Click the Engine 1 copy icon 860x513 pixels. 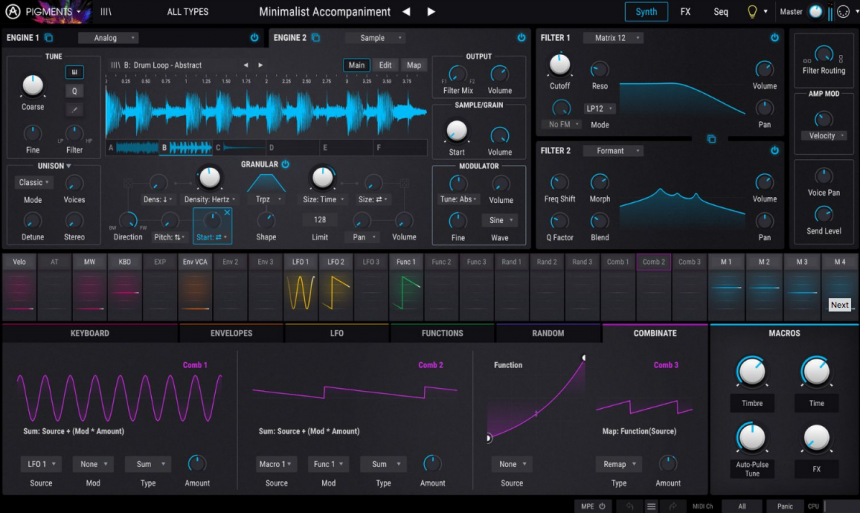pos(49,38)
